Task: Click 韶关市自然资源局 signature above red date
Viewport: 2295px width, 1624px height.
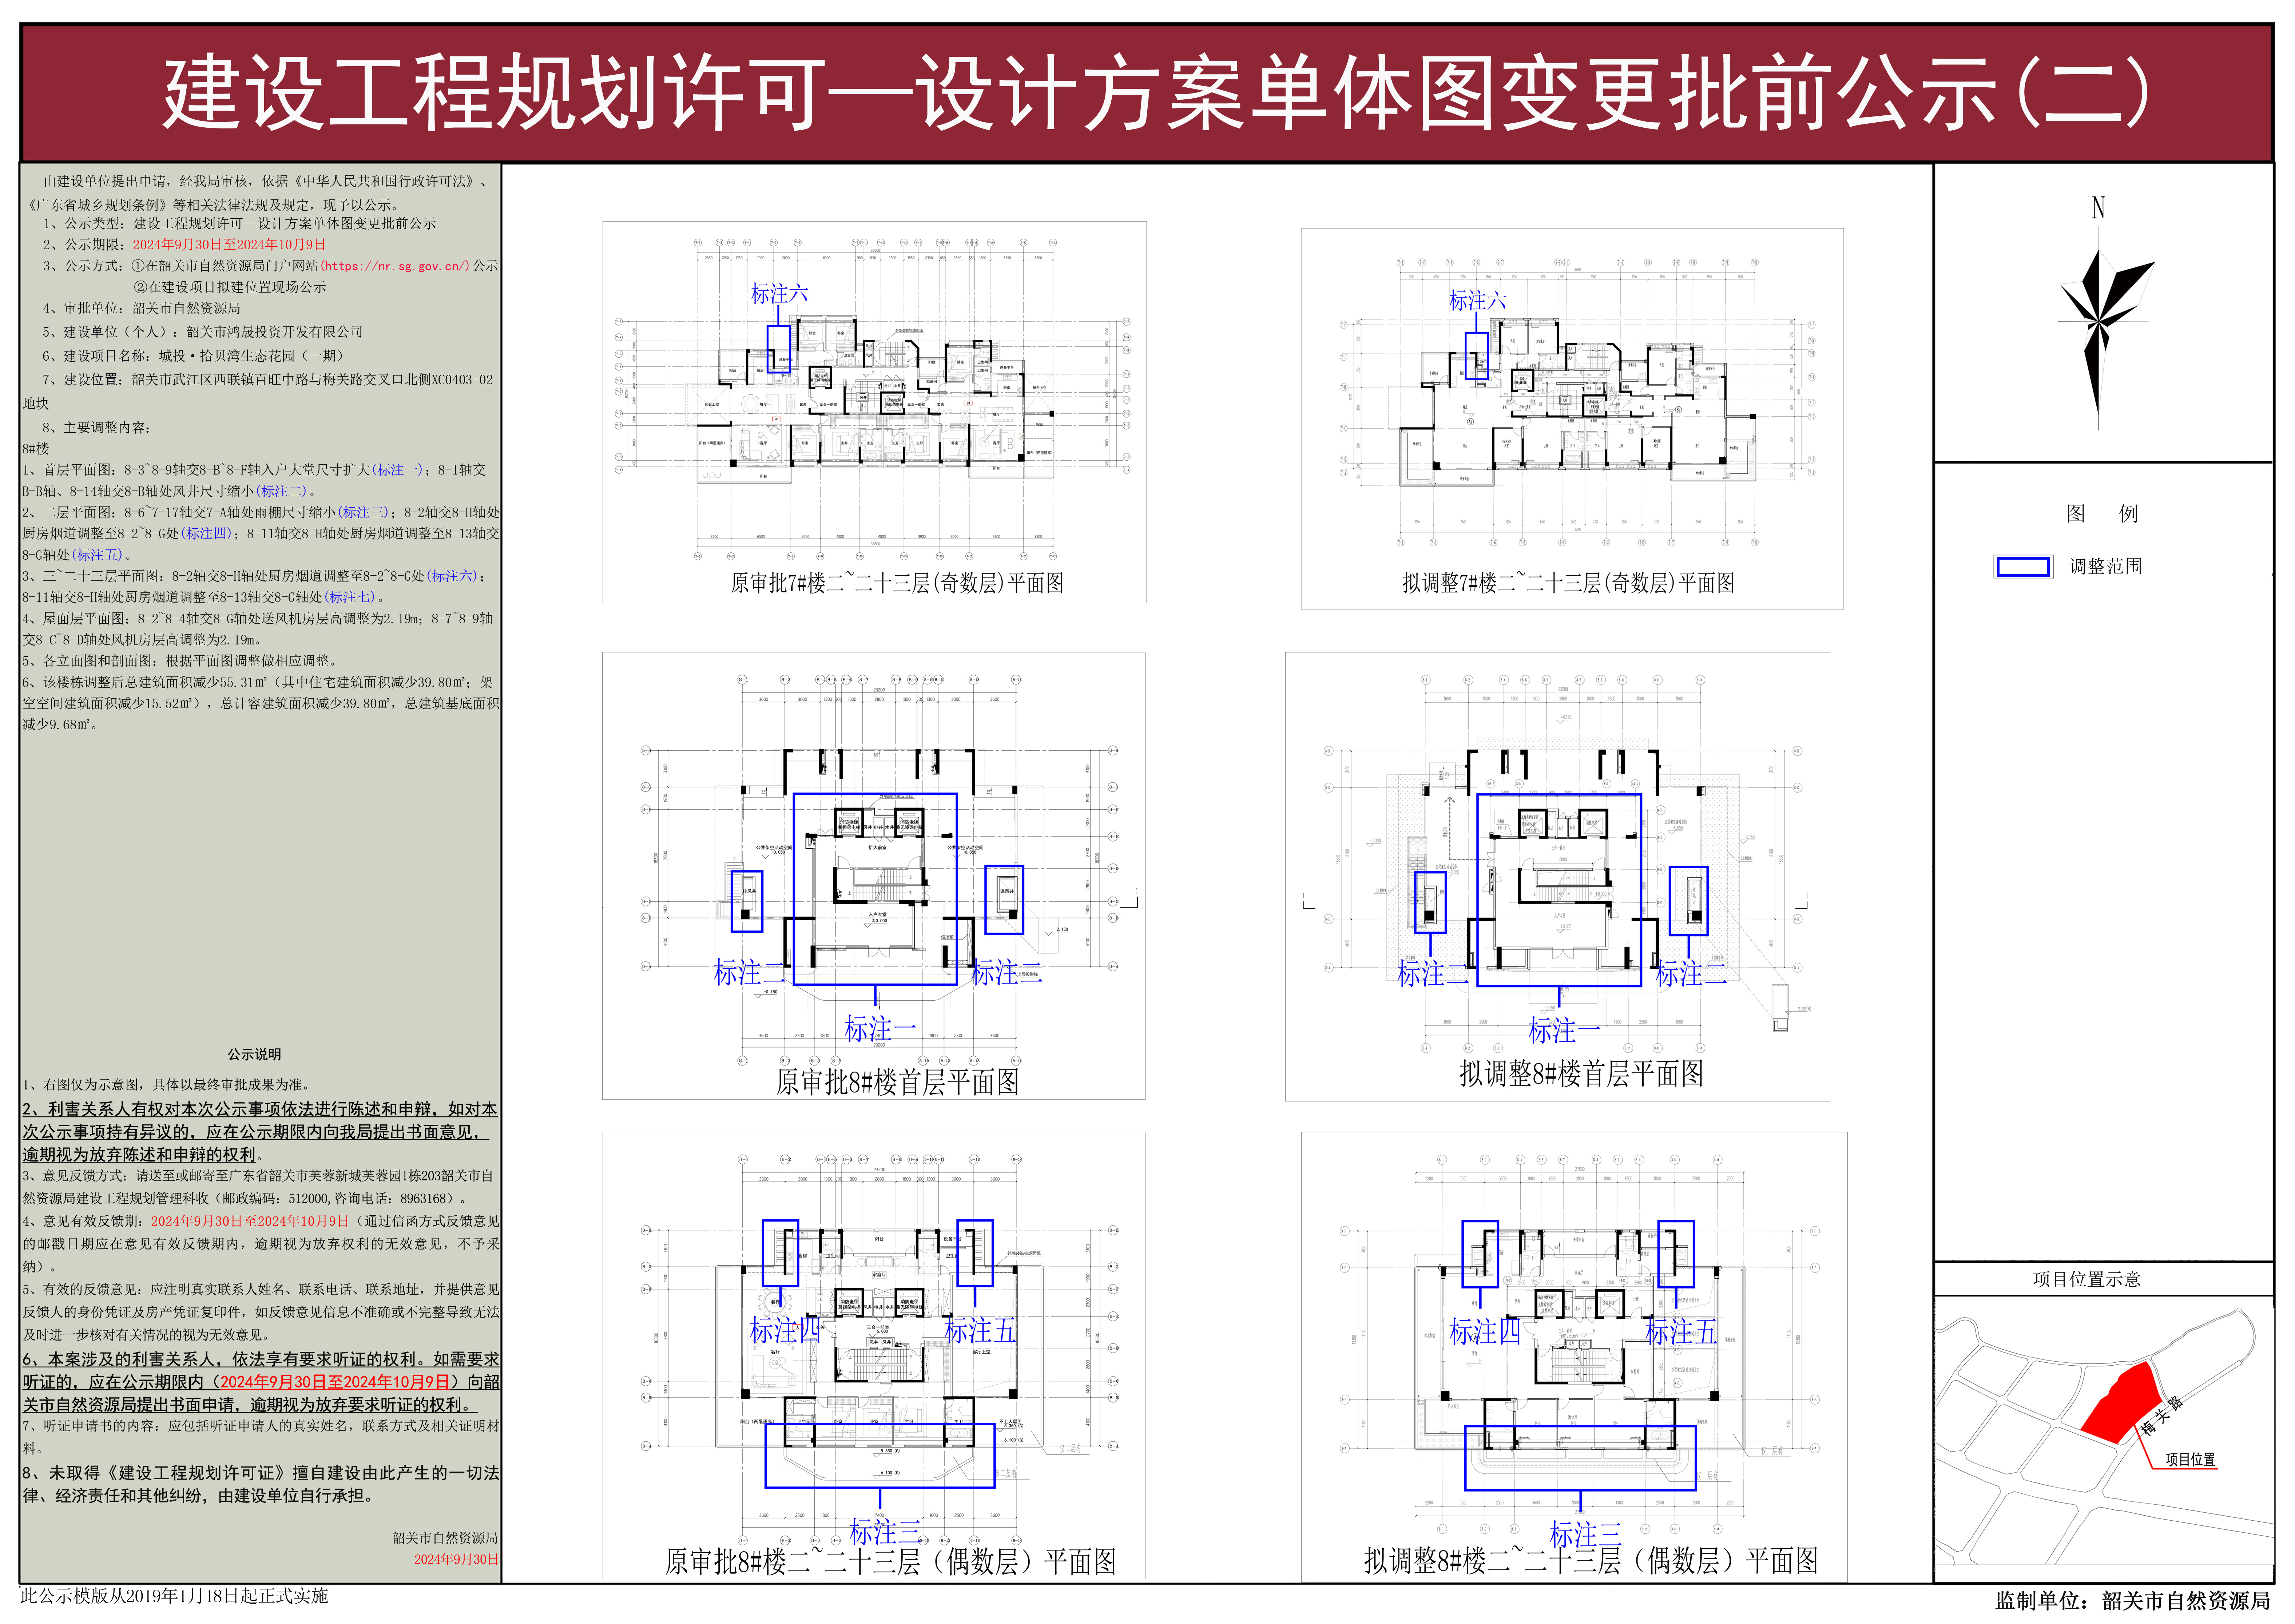Action: coord(445,1539)
